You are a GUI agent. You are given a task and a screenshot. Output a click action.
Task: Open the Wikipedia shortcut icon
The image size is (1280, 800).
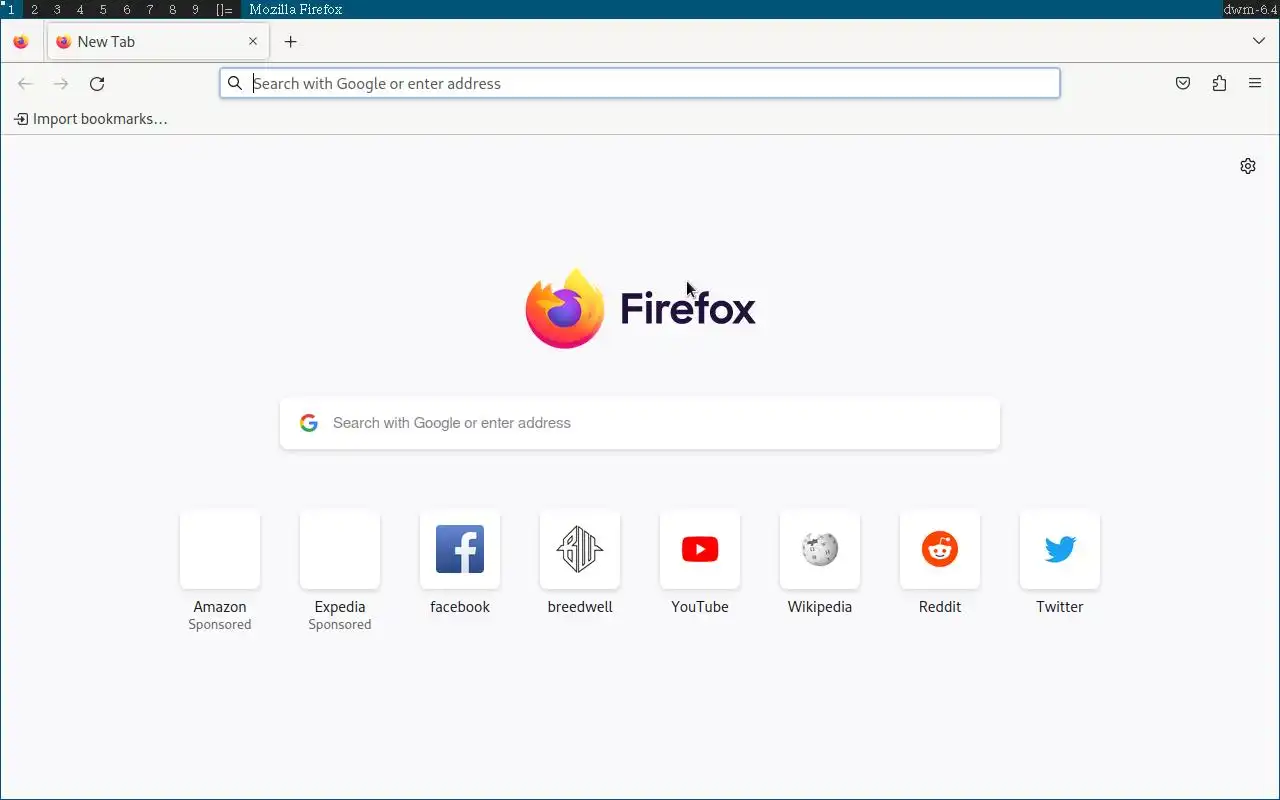coord(820,549)
